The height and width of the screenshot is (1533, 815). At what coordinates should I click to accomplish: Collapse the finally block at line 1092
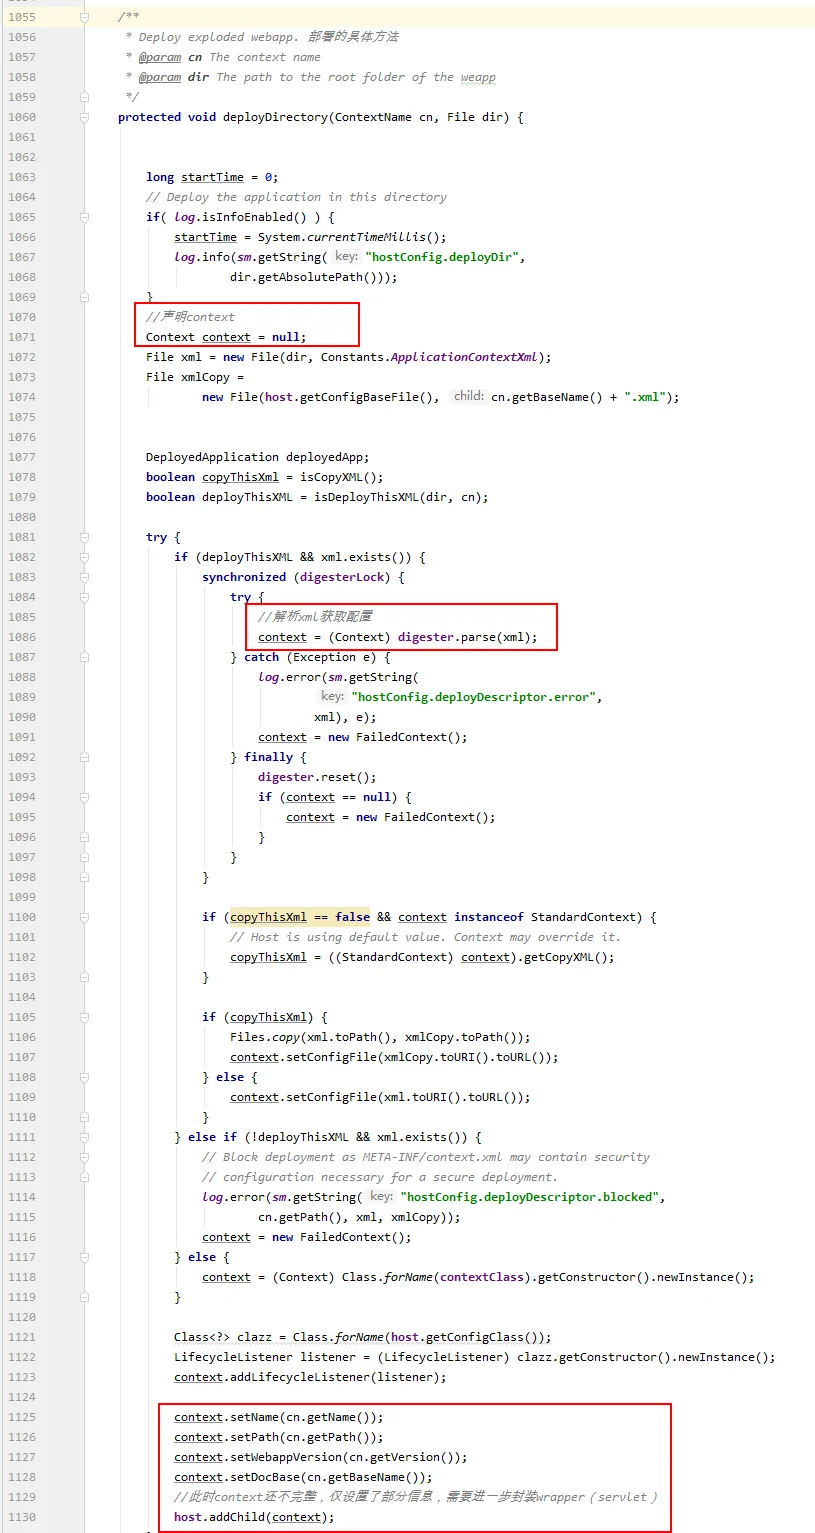pos(85,757)
